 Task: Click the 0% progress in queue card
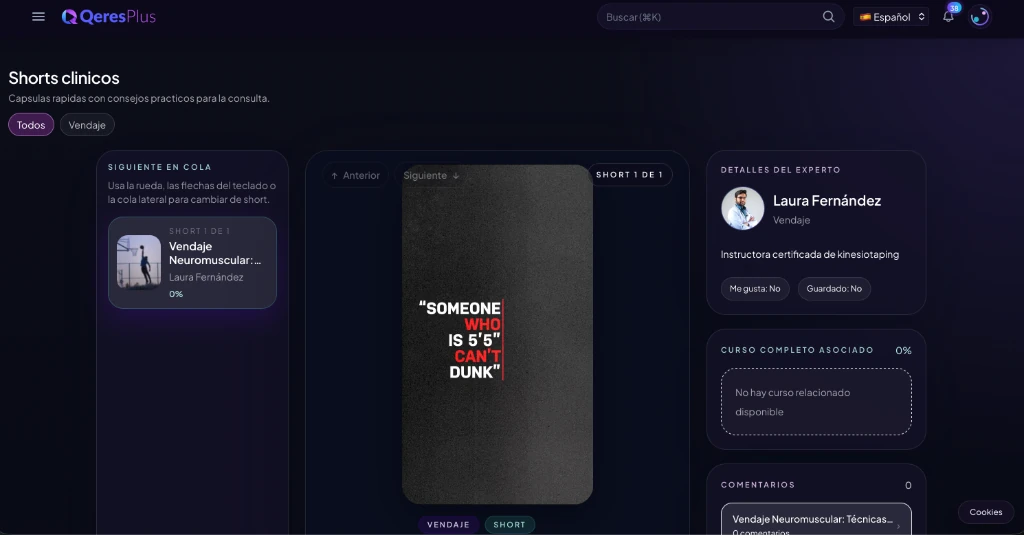click(176, 294)
